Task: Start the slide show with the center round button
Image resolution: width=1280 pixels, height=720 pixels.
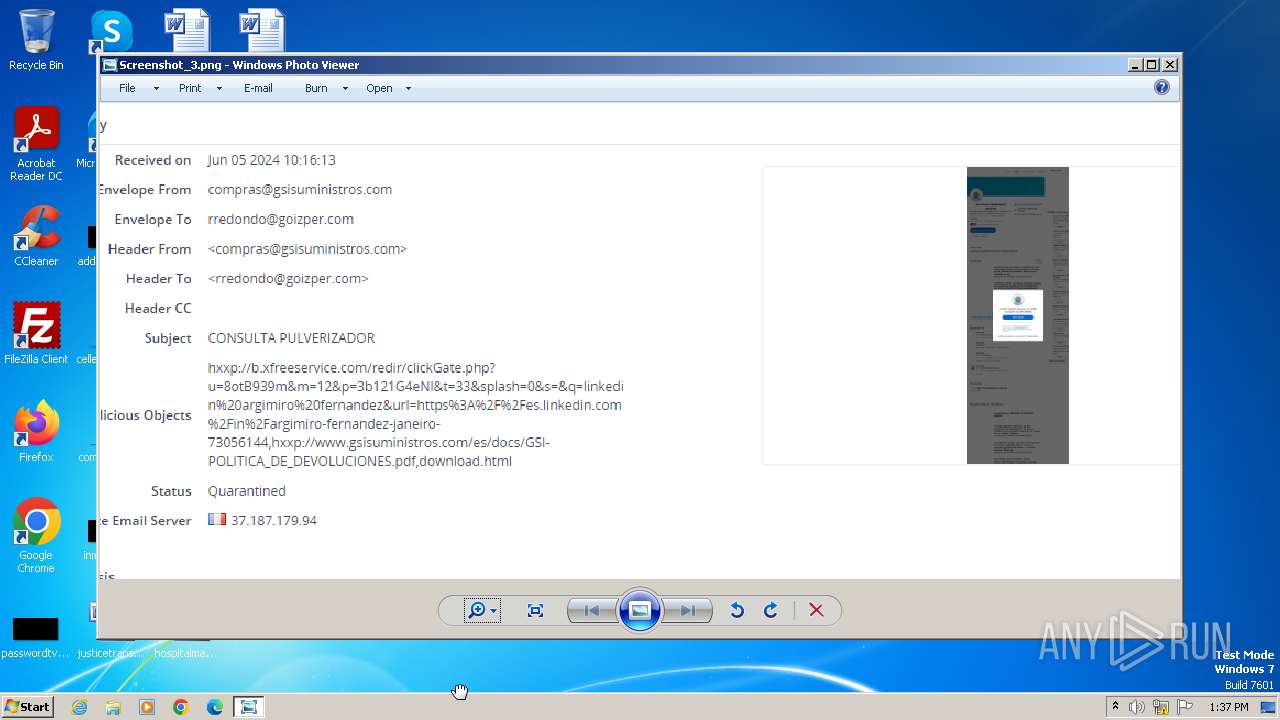Action: point(640,610)
